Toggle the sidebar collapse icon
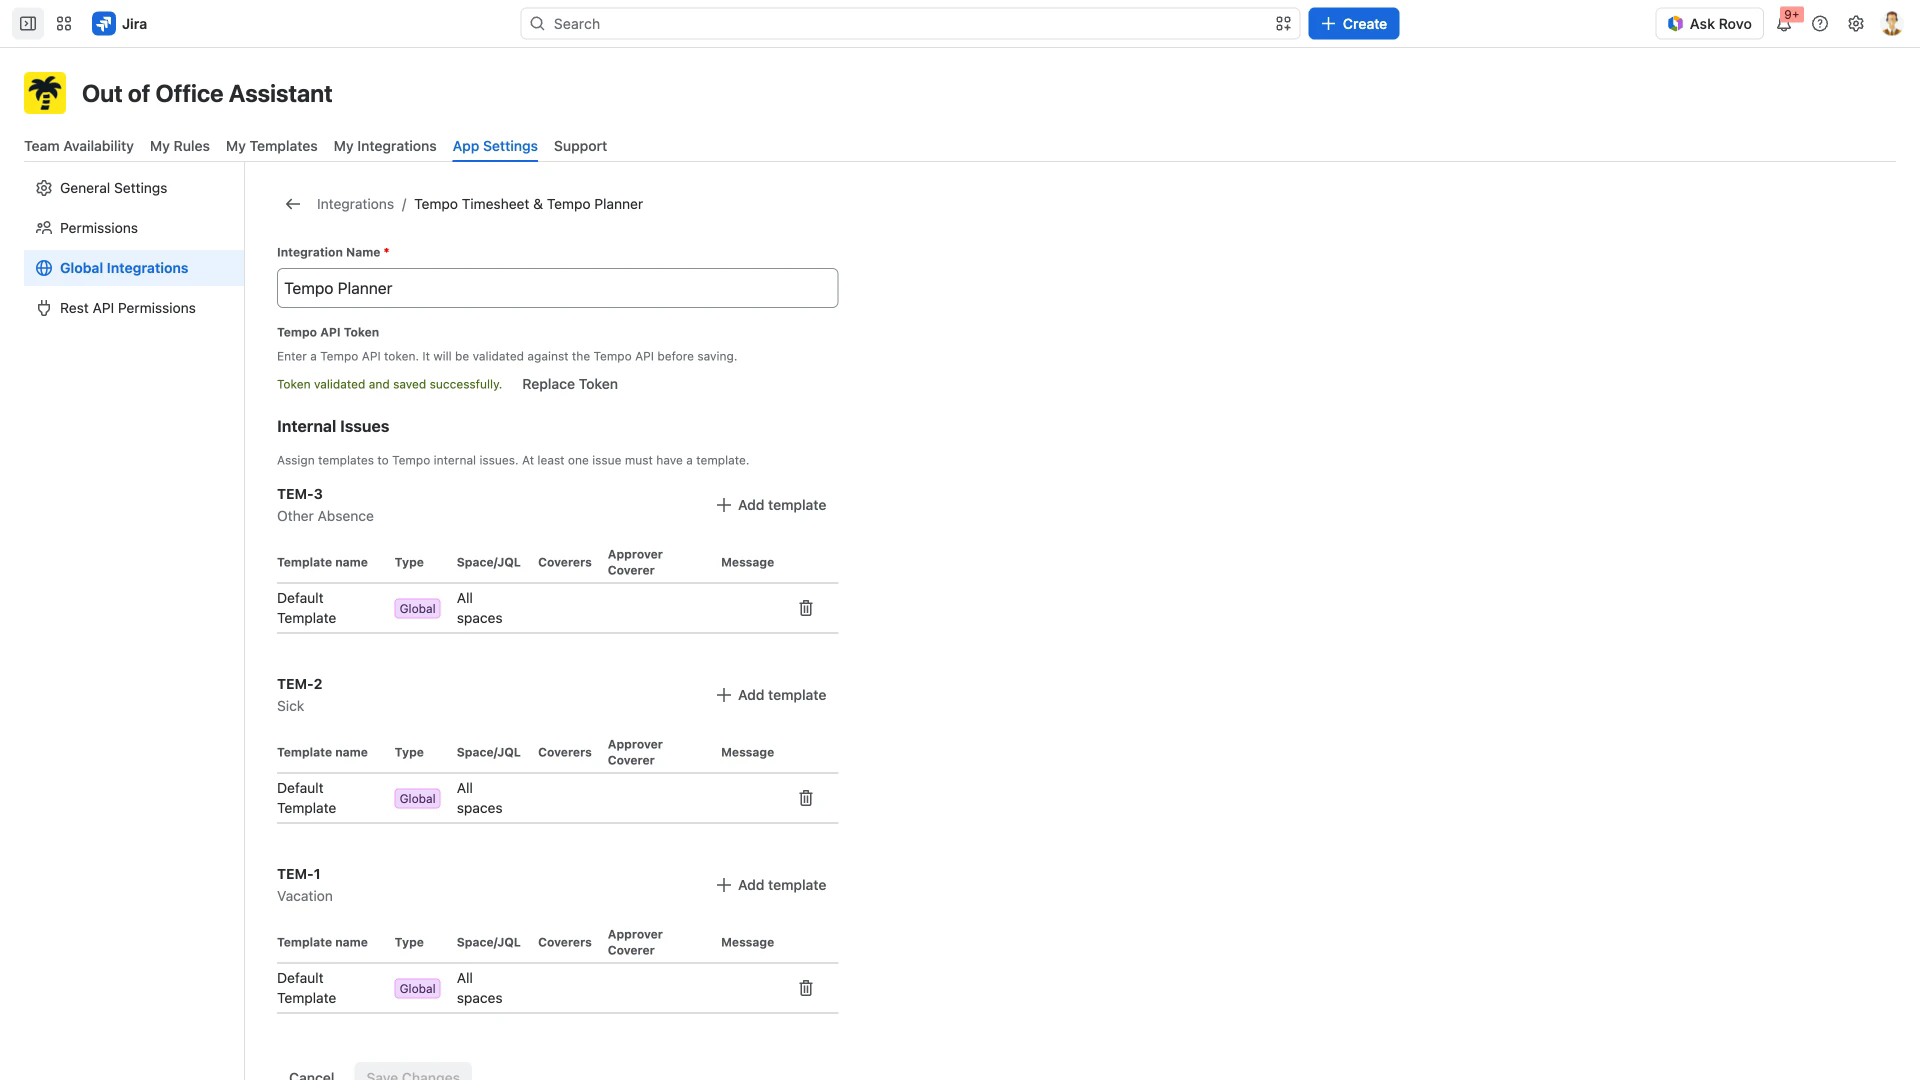1920x1080 pixels. 28,24
